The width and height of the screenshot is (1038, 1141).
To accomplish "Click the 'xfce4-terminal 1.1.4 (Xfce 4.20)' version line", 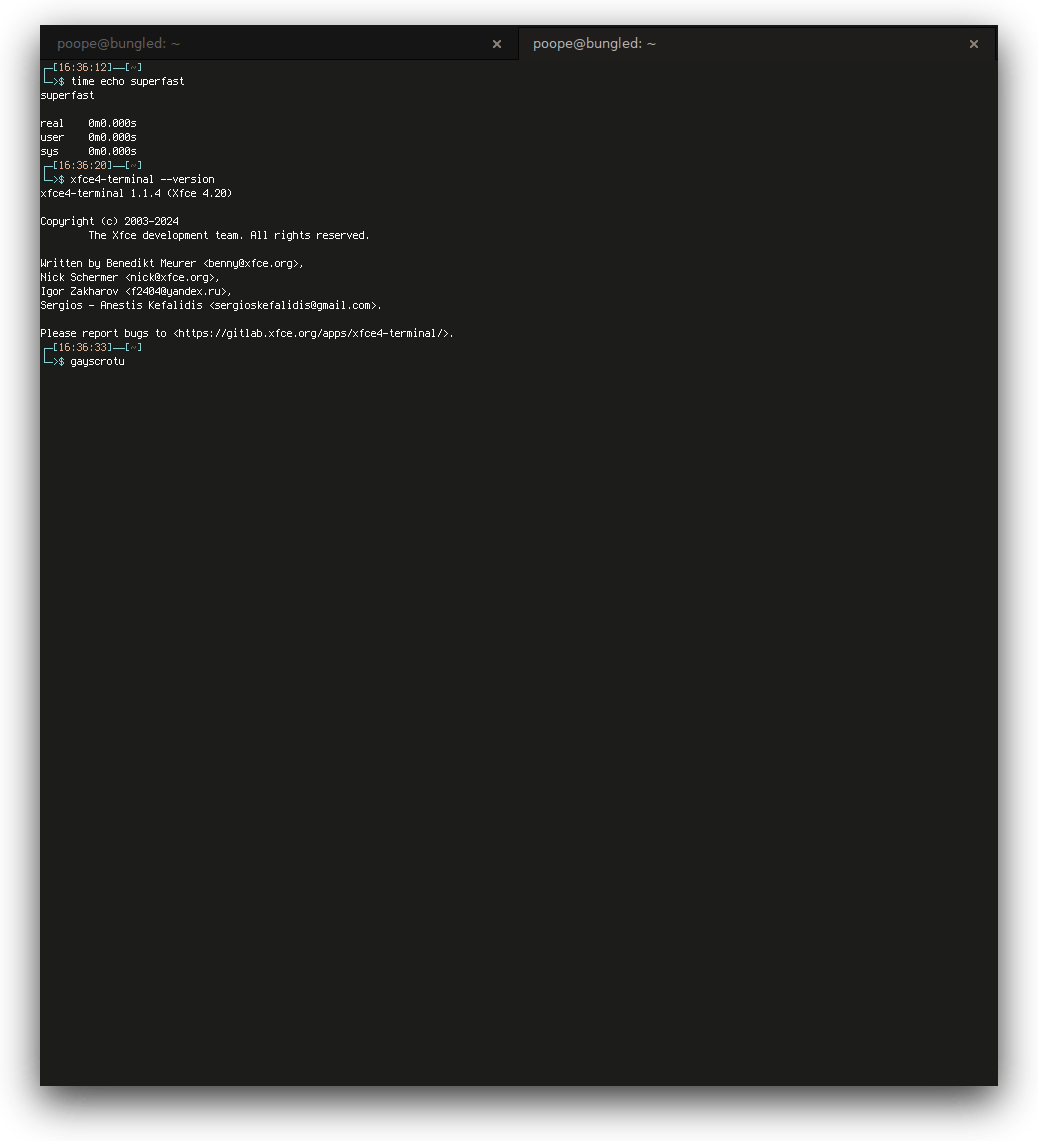I will click(136, 194).
